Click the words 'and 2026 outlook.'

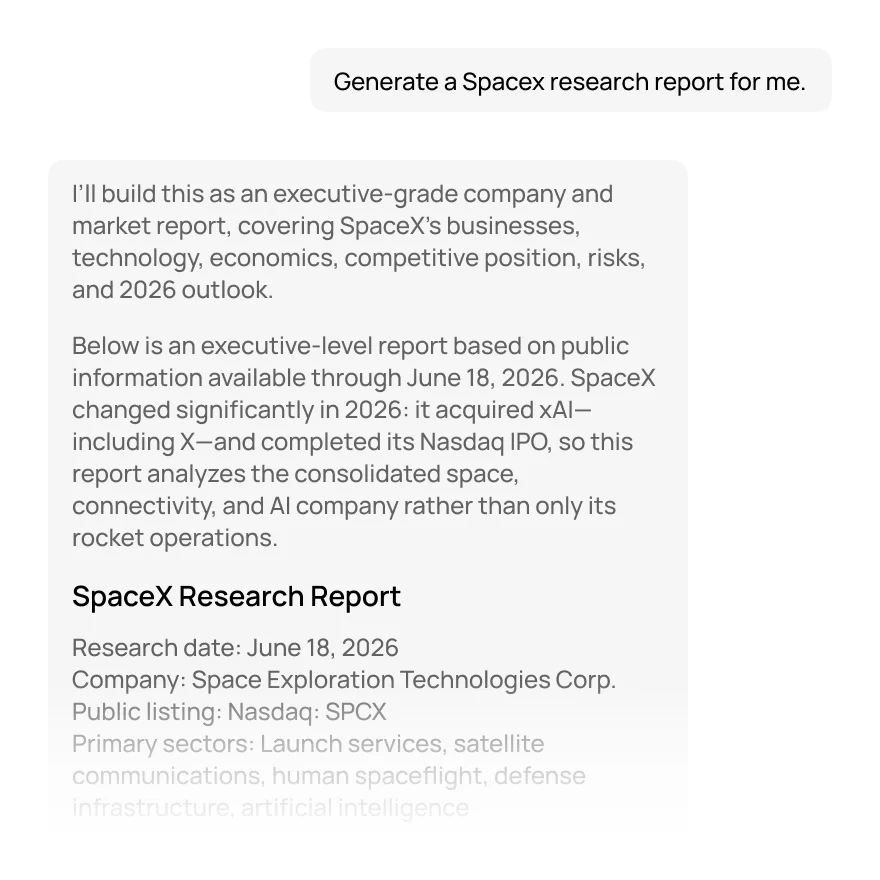pyautogui.click(x=172, y=290)
